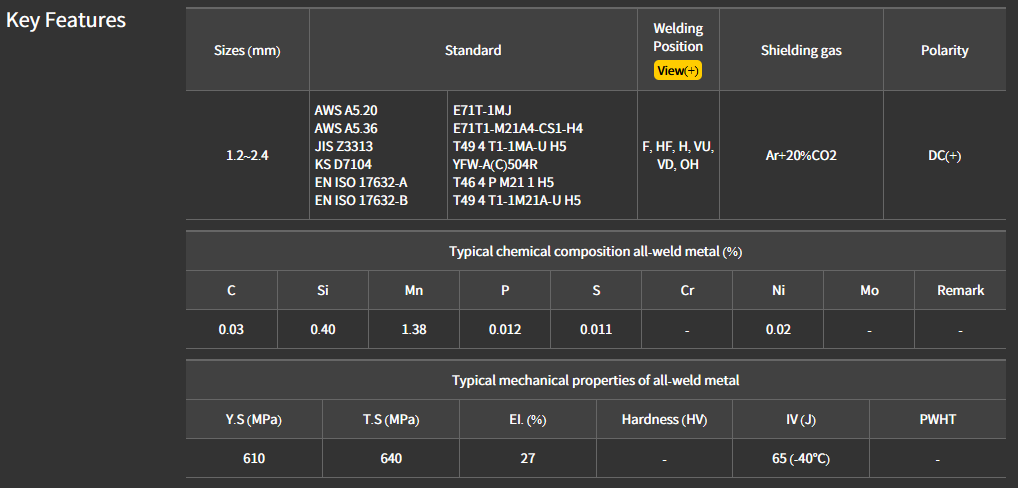Click the 65 (-40°C) impact value cell
1018x488 pixels.
point(801,458)
